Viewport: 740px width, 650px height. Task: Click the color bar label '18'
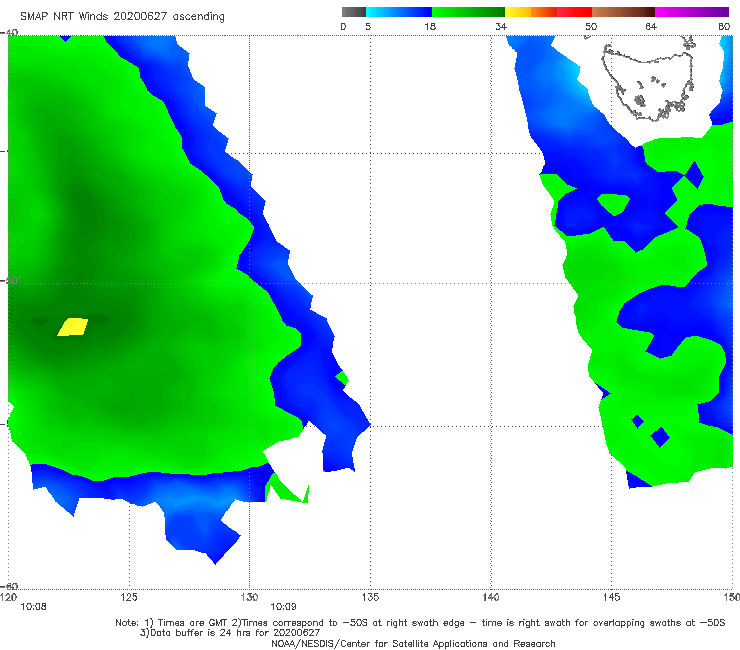pyautogui.click(x=430, y=26)
